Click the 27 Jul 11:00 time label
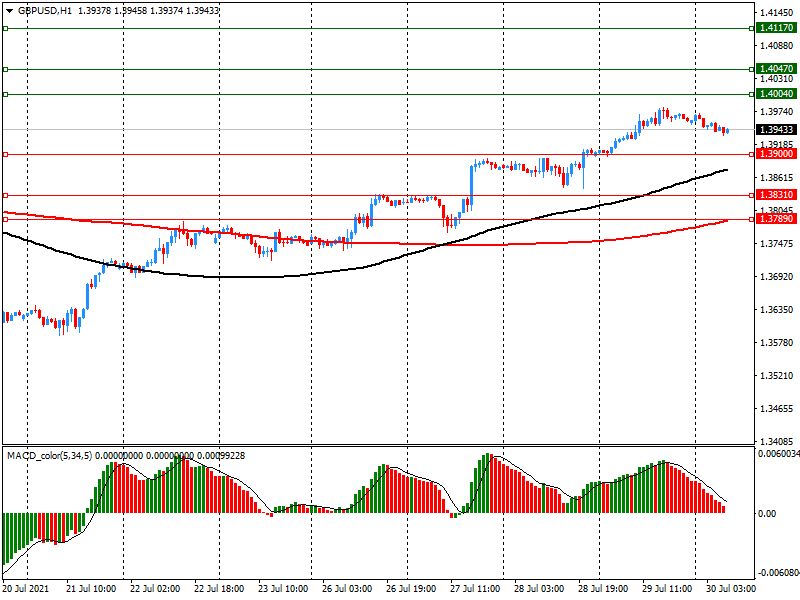This screenshot has width=800, height=600. click(475, 588)
